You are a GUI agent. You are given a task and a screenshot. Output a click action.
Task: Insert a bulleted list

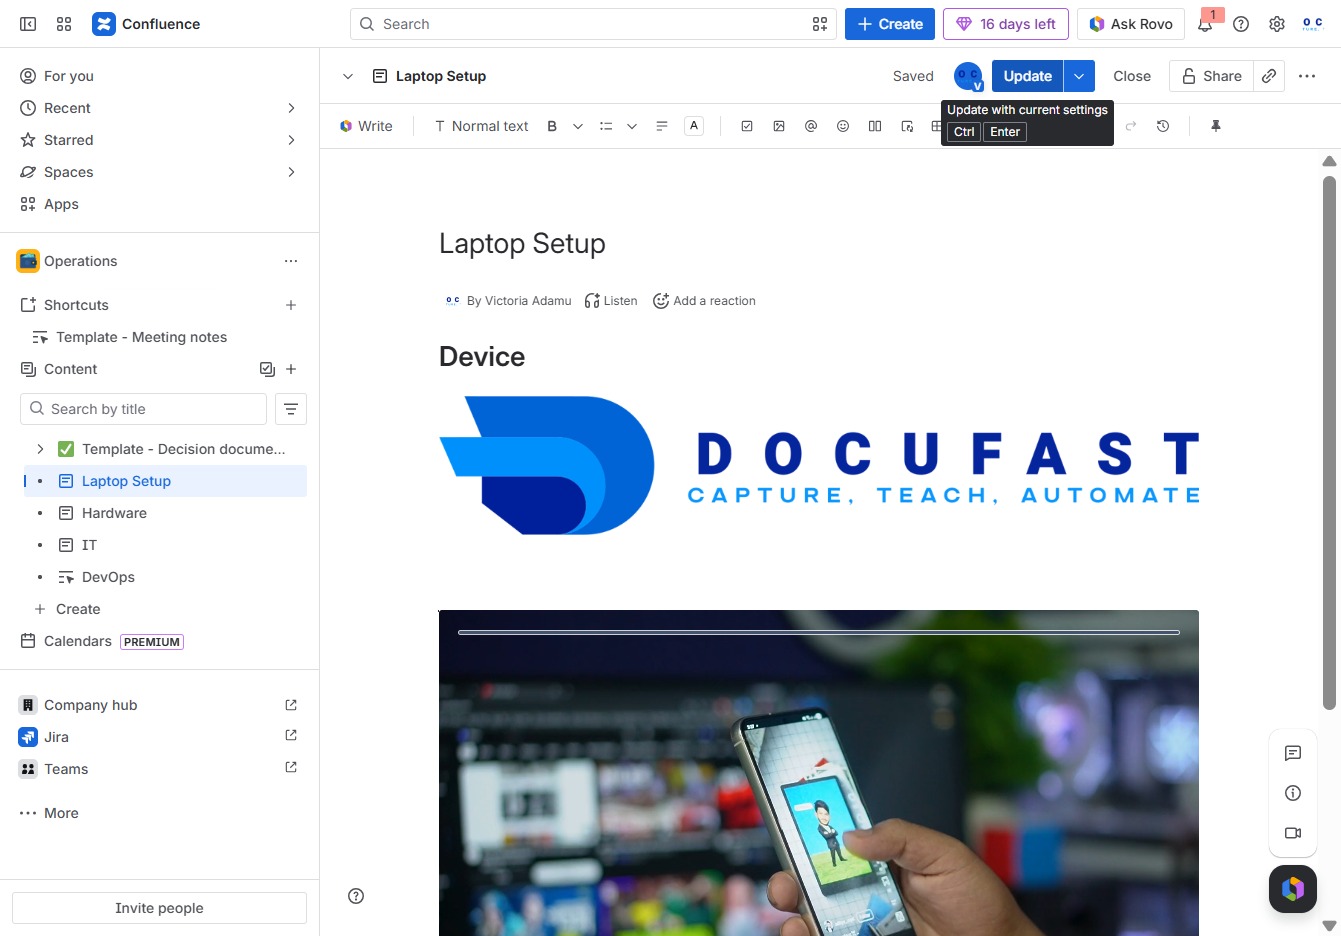pyautogui.click(x=606, y=126)
